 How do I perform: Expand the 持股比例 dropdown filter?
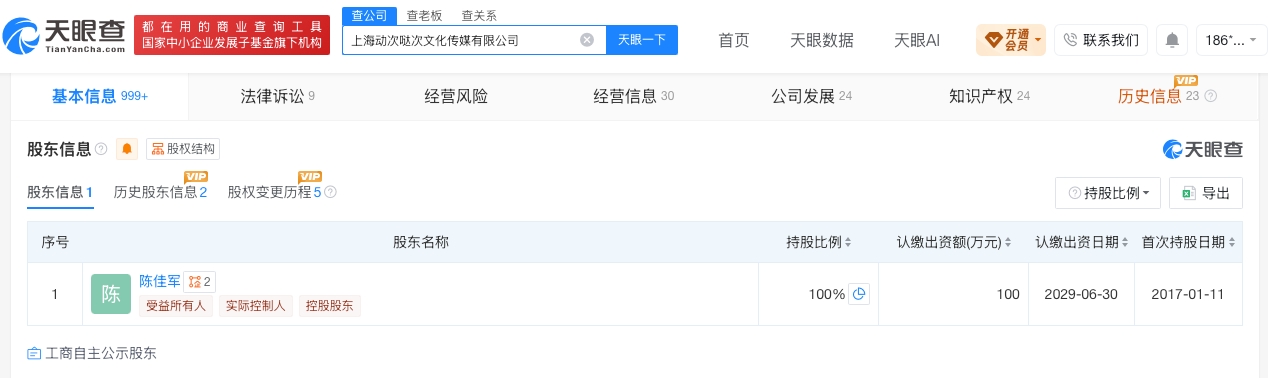click(1108, 193)
